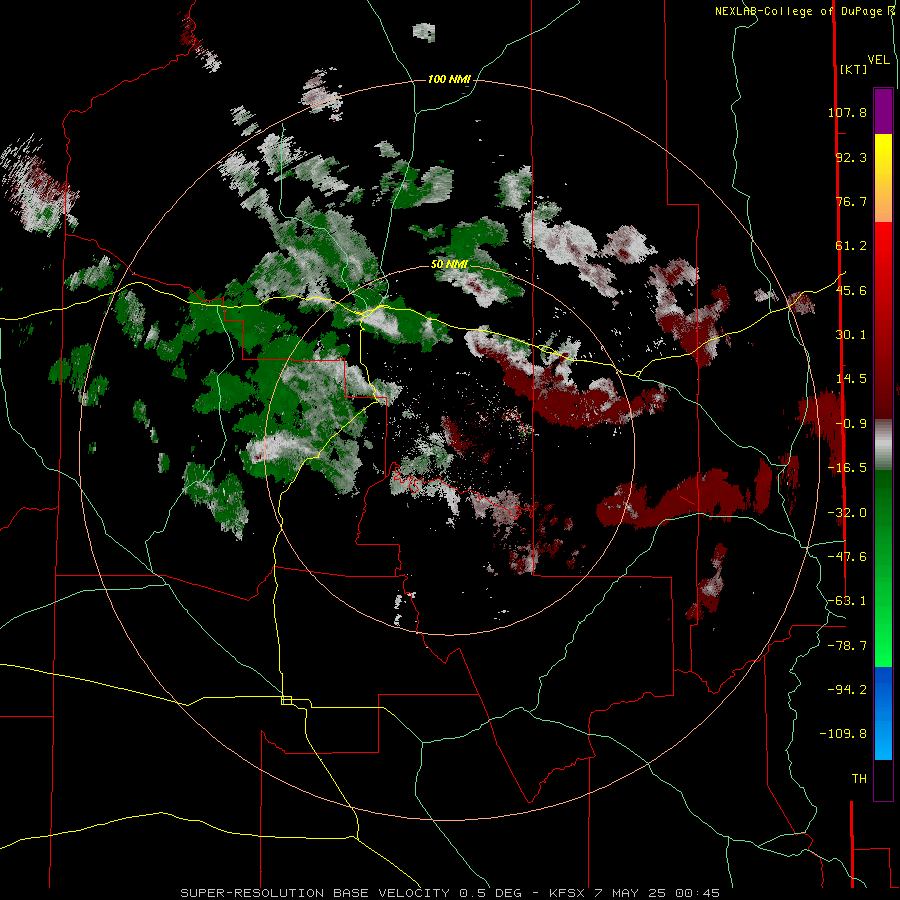Image resolution: width=900 pixels, height=900 pixels.
Task: Select the -109.8 velocity scale value
Action: (843, 734)
